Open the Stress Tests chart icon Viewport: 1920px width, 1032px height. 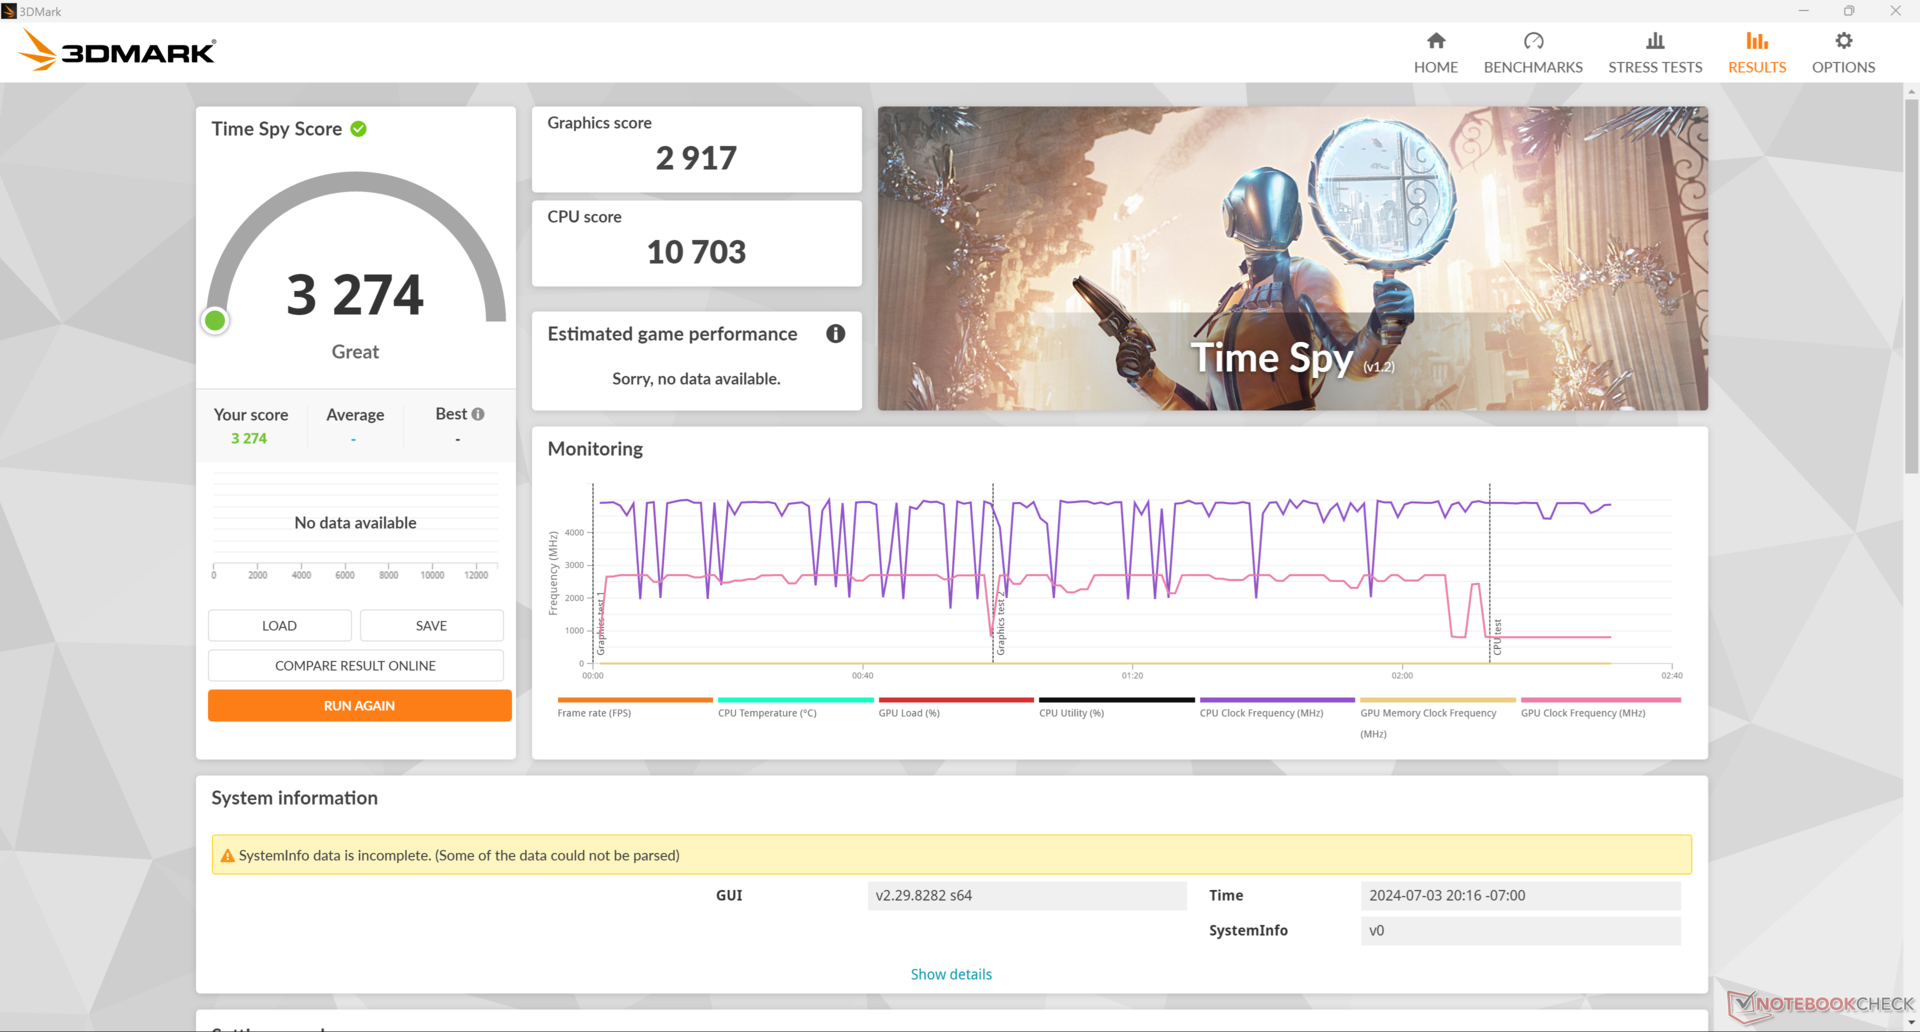tap(1654, 41)
